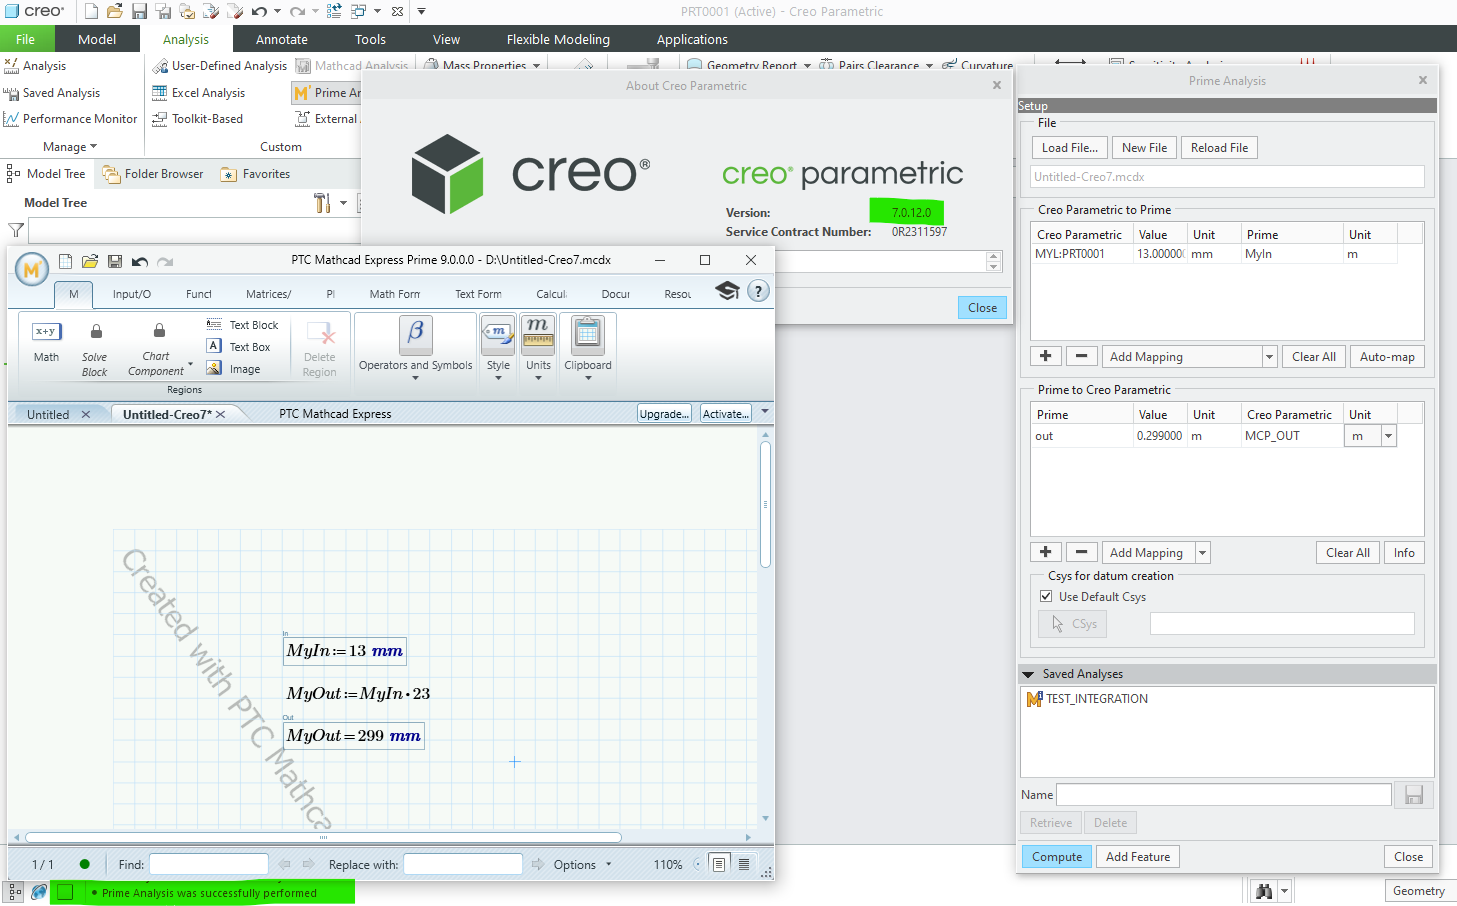Open the Folder Browser tab
The image size is (1457, 906).
153,174
